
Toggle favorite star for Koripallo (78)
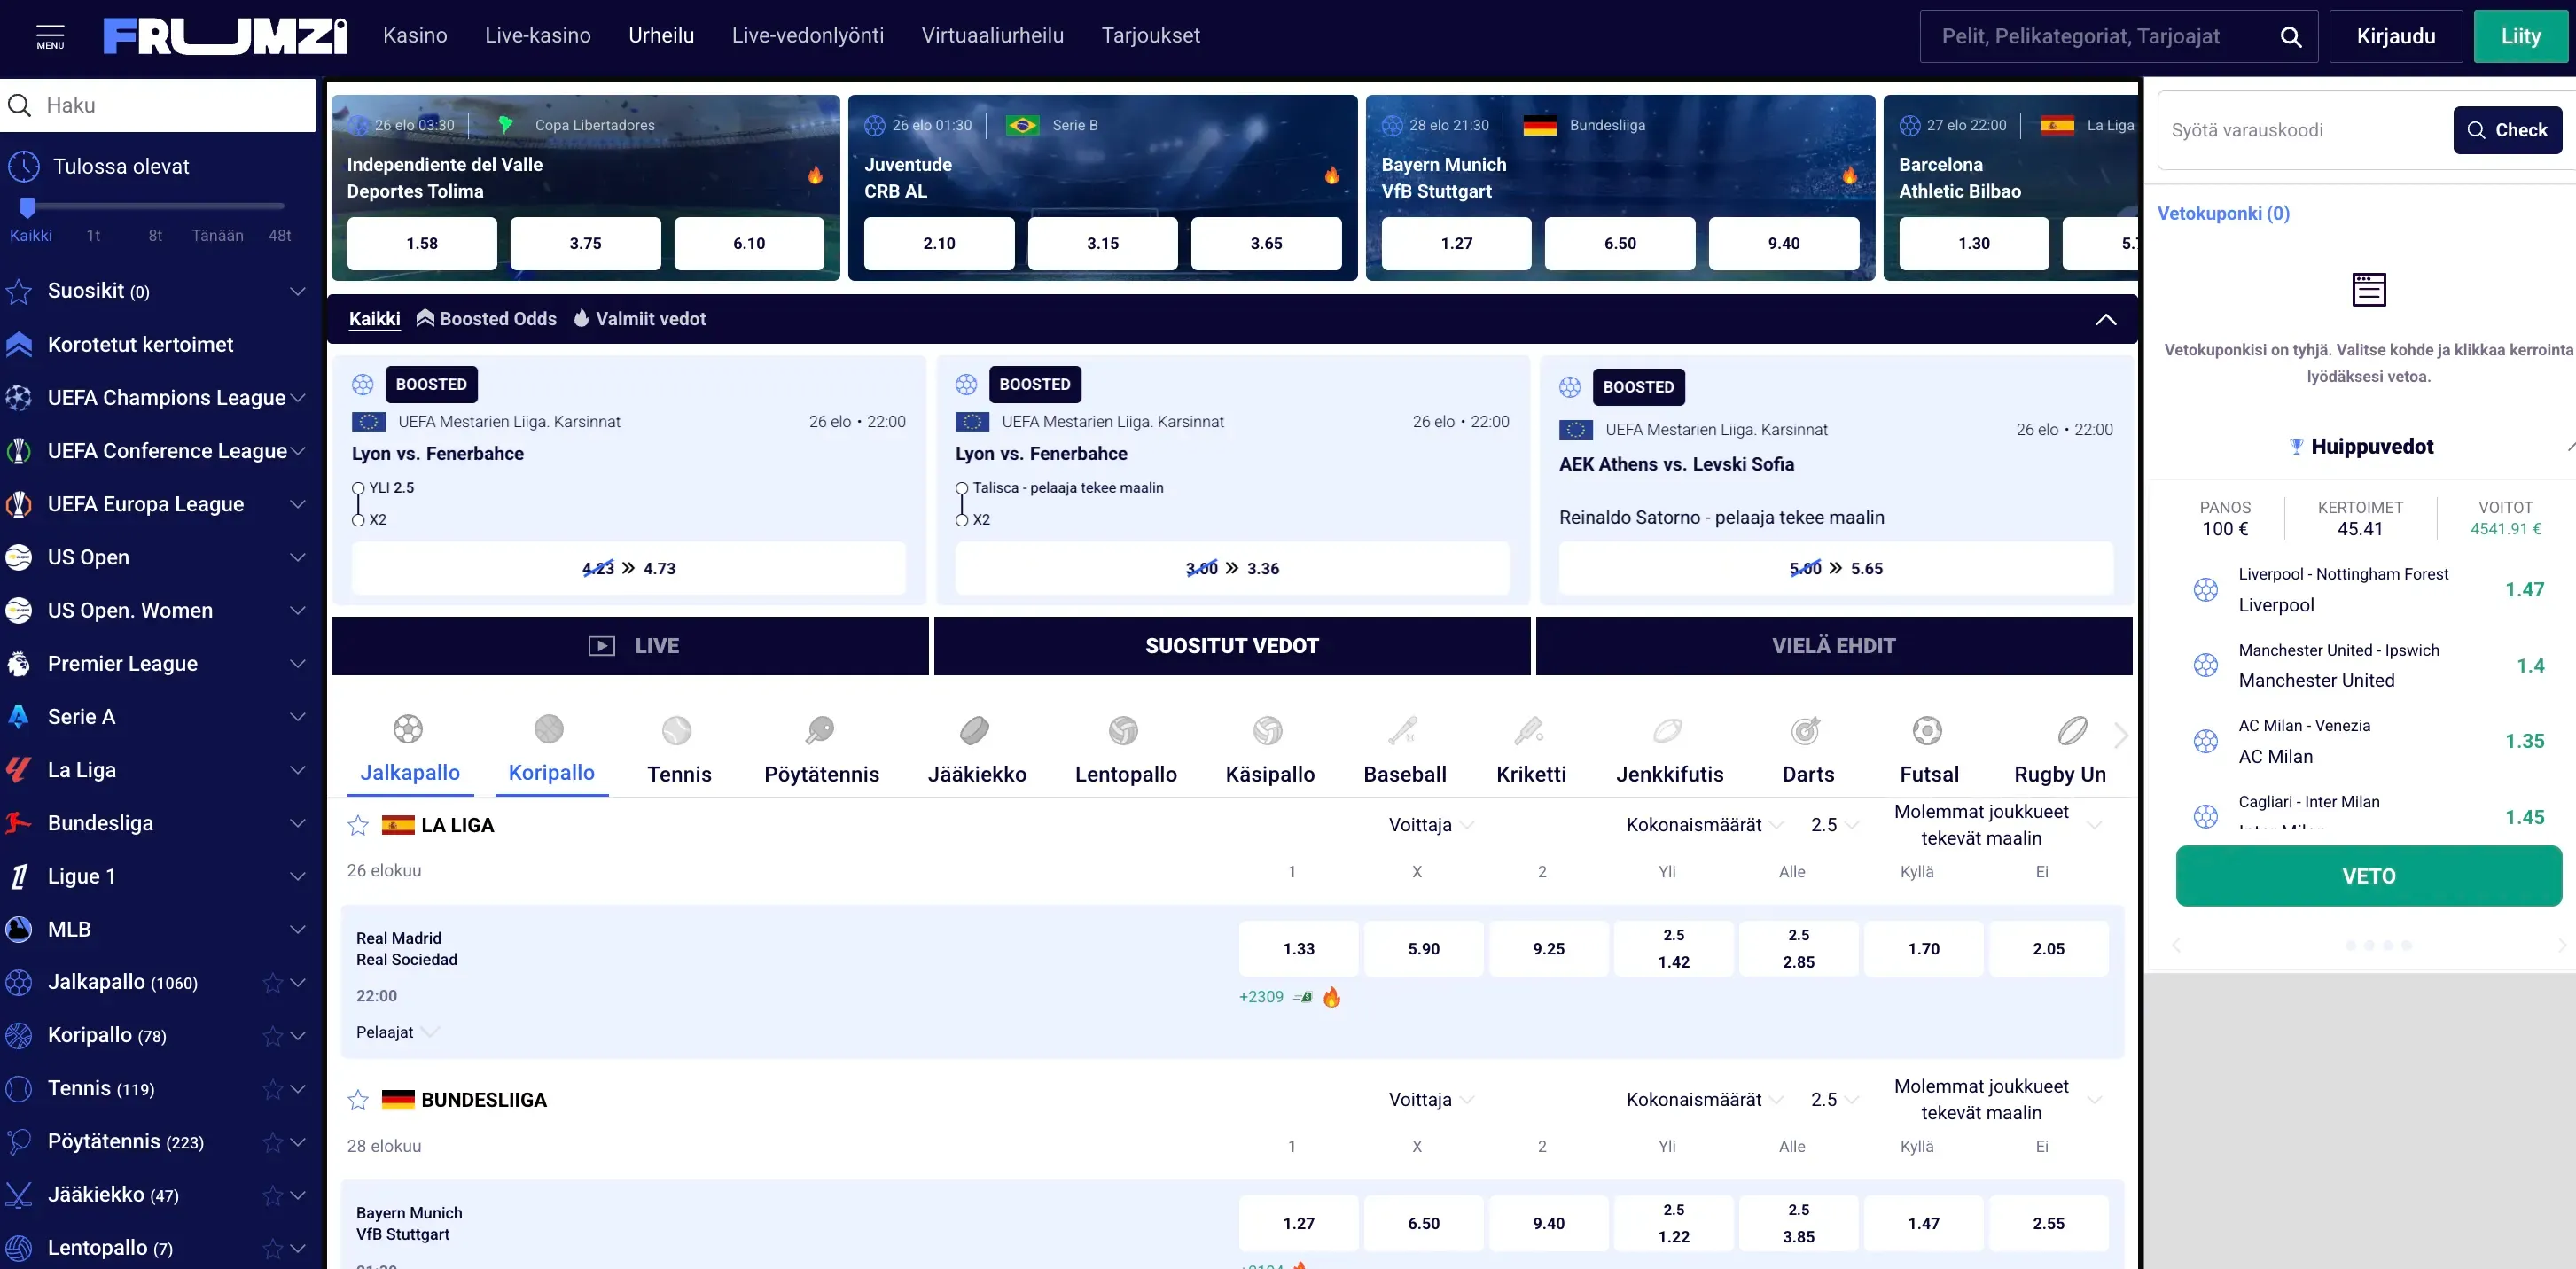[272, 1036]
